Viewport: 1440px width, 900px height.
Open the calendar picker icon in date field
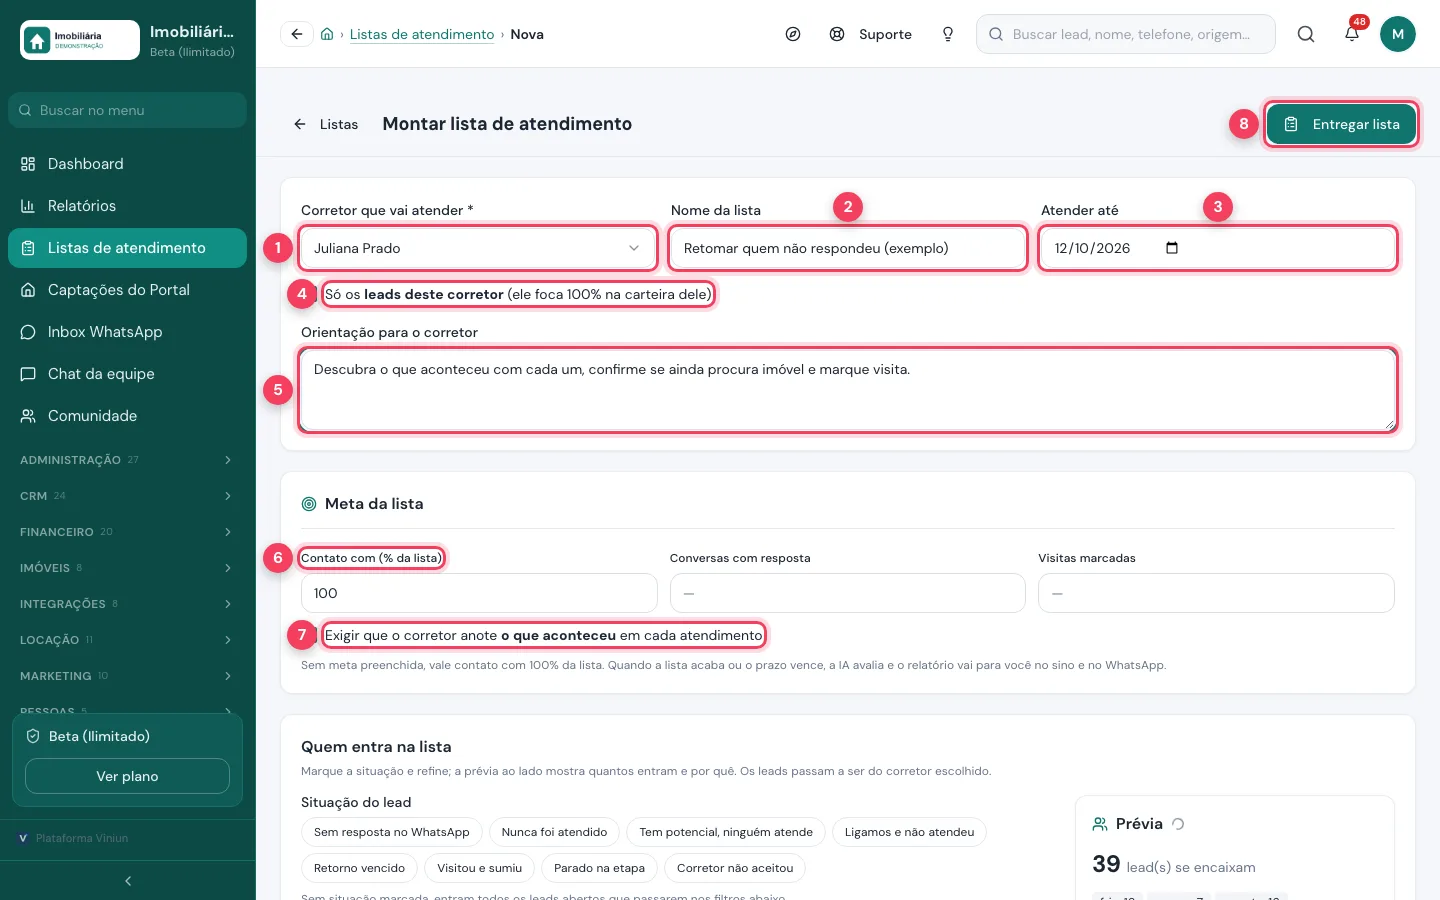click(1172, 248)
